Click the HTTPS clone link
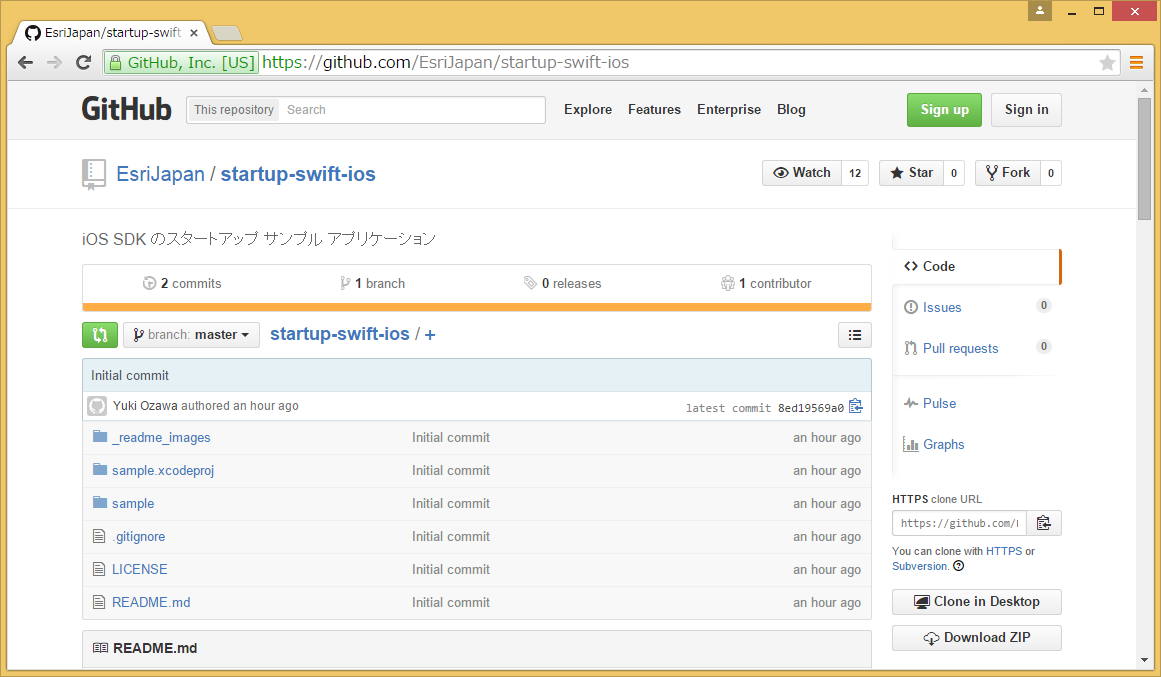This screenshot has height=677, width=1161. [x=1003, y=551]
